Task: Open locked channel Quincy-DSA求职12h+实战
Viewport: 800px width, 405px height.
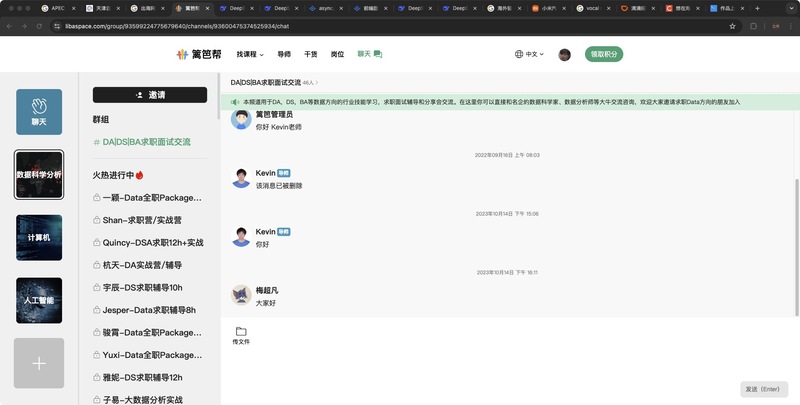Action: pos(148,243)
